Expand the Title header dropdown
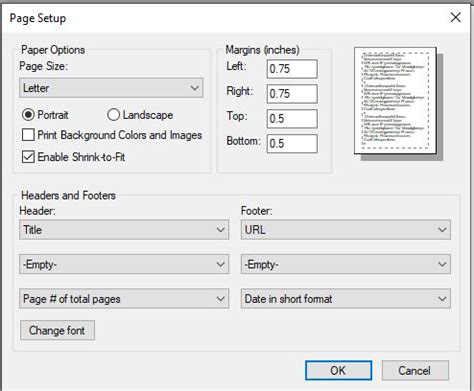 pos(124,230)
